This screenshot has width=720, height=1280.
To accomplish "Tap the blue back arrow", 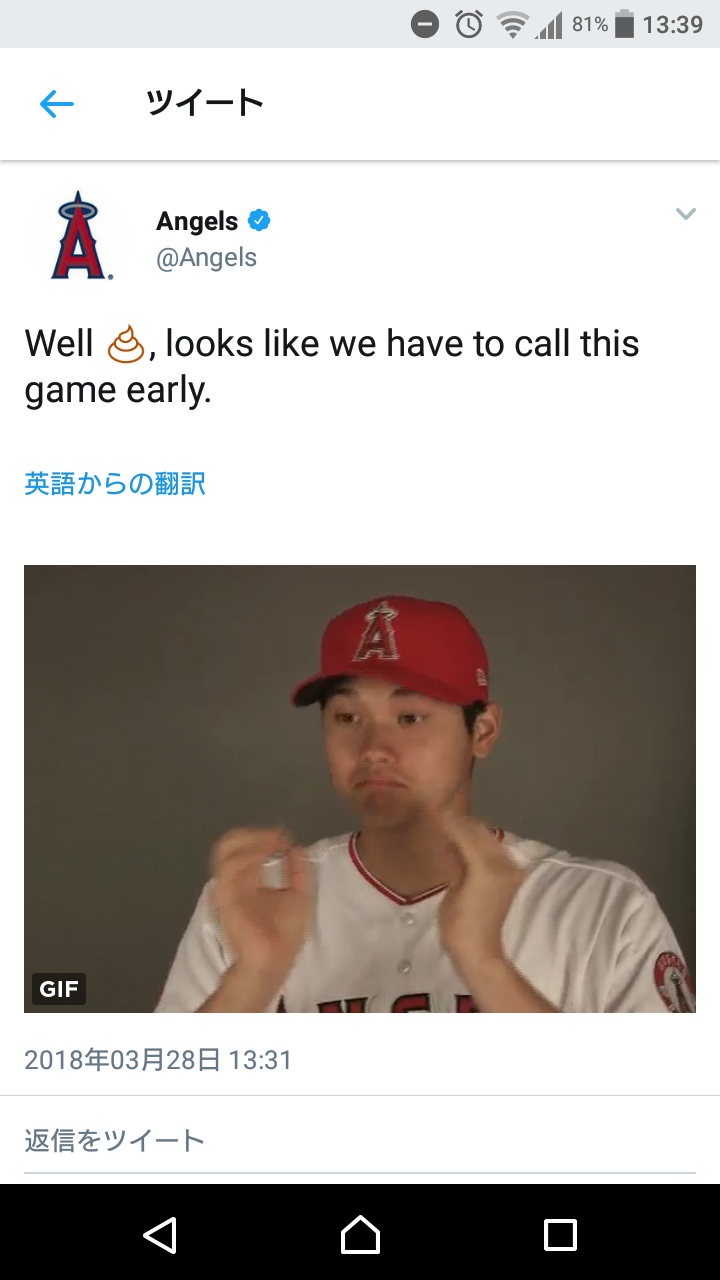I will click(57, 104).
